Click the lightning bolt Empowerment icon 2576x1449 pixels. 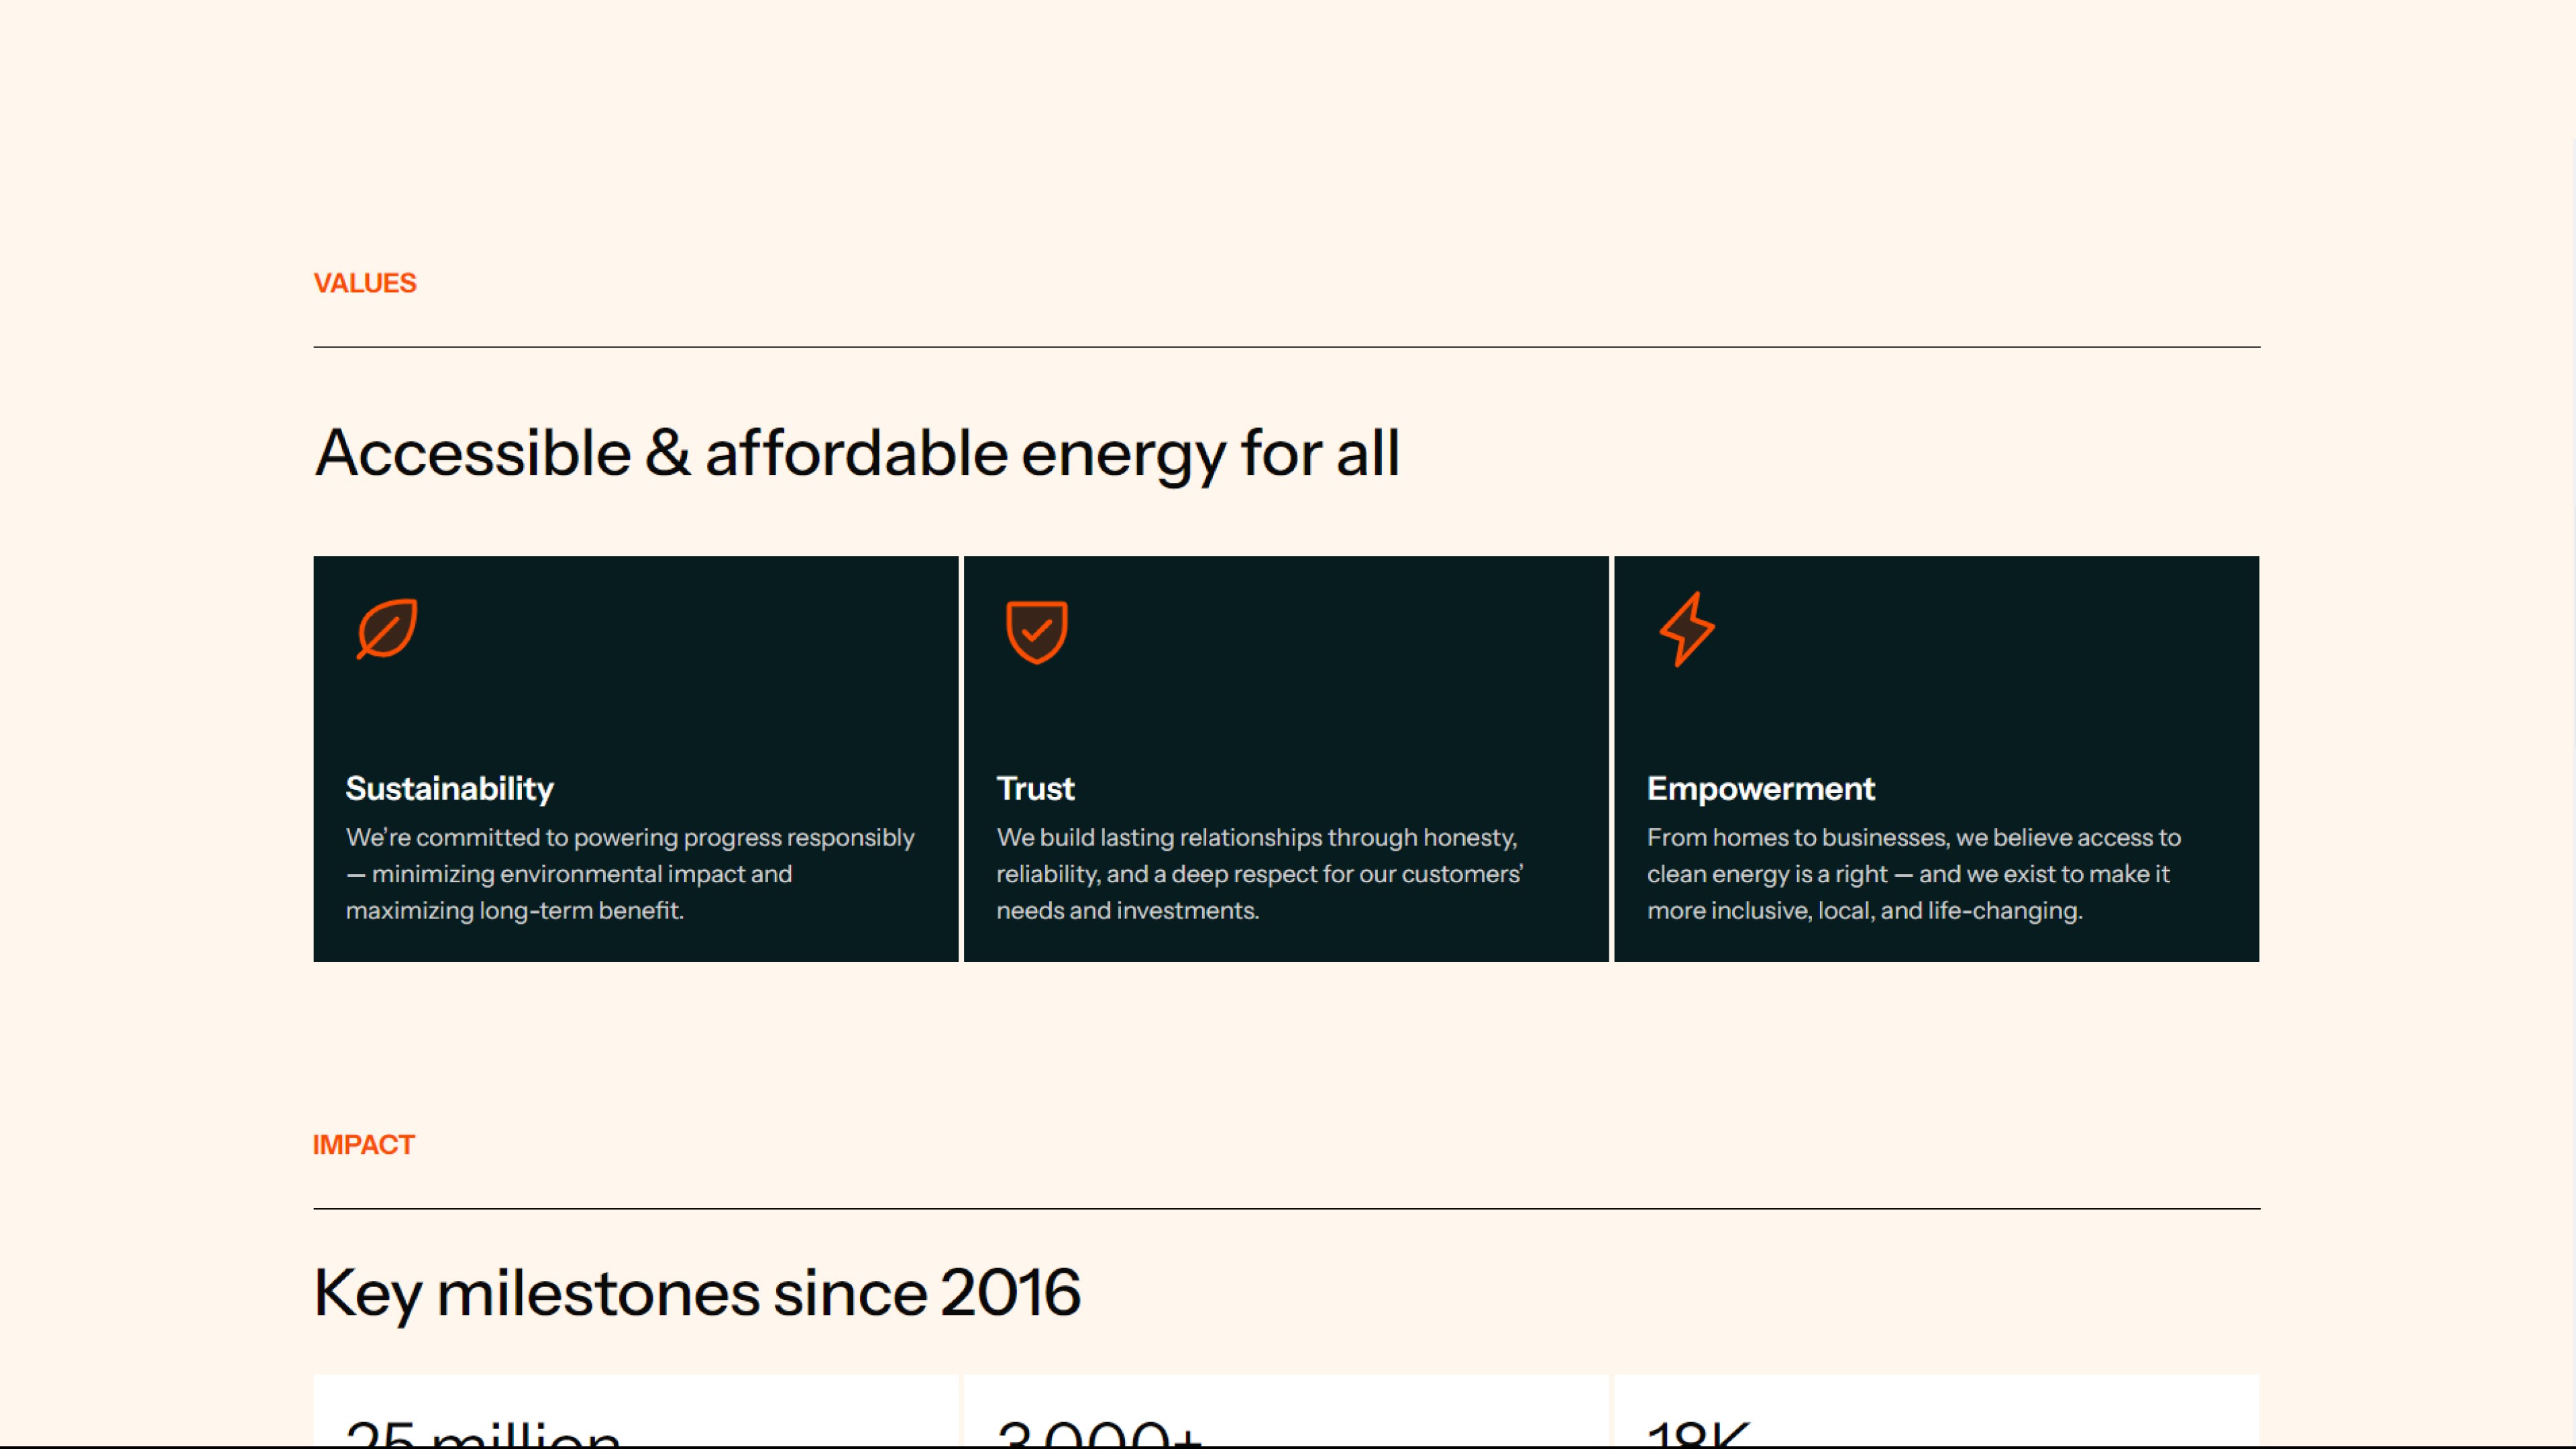[1687, 629]
